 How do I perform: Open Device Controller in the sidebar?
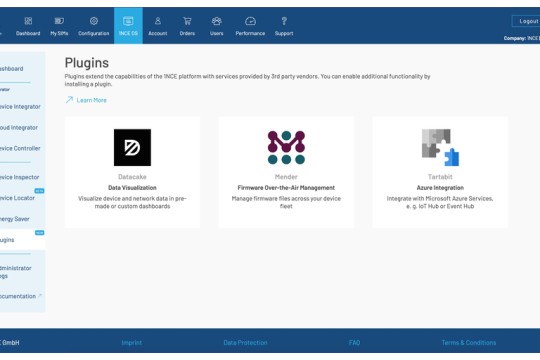(20, 148)
